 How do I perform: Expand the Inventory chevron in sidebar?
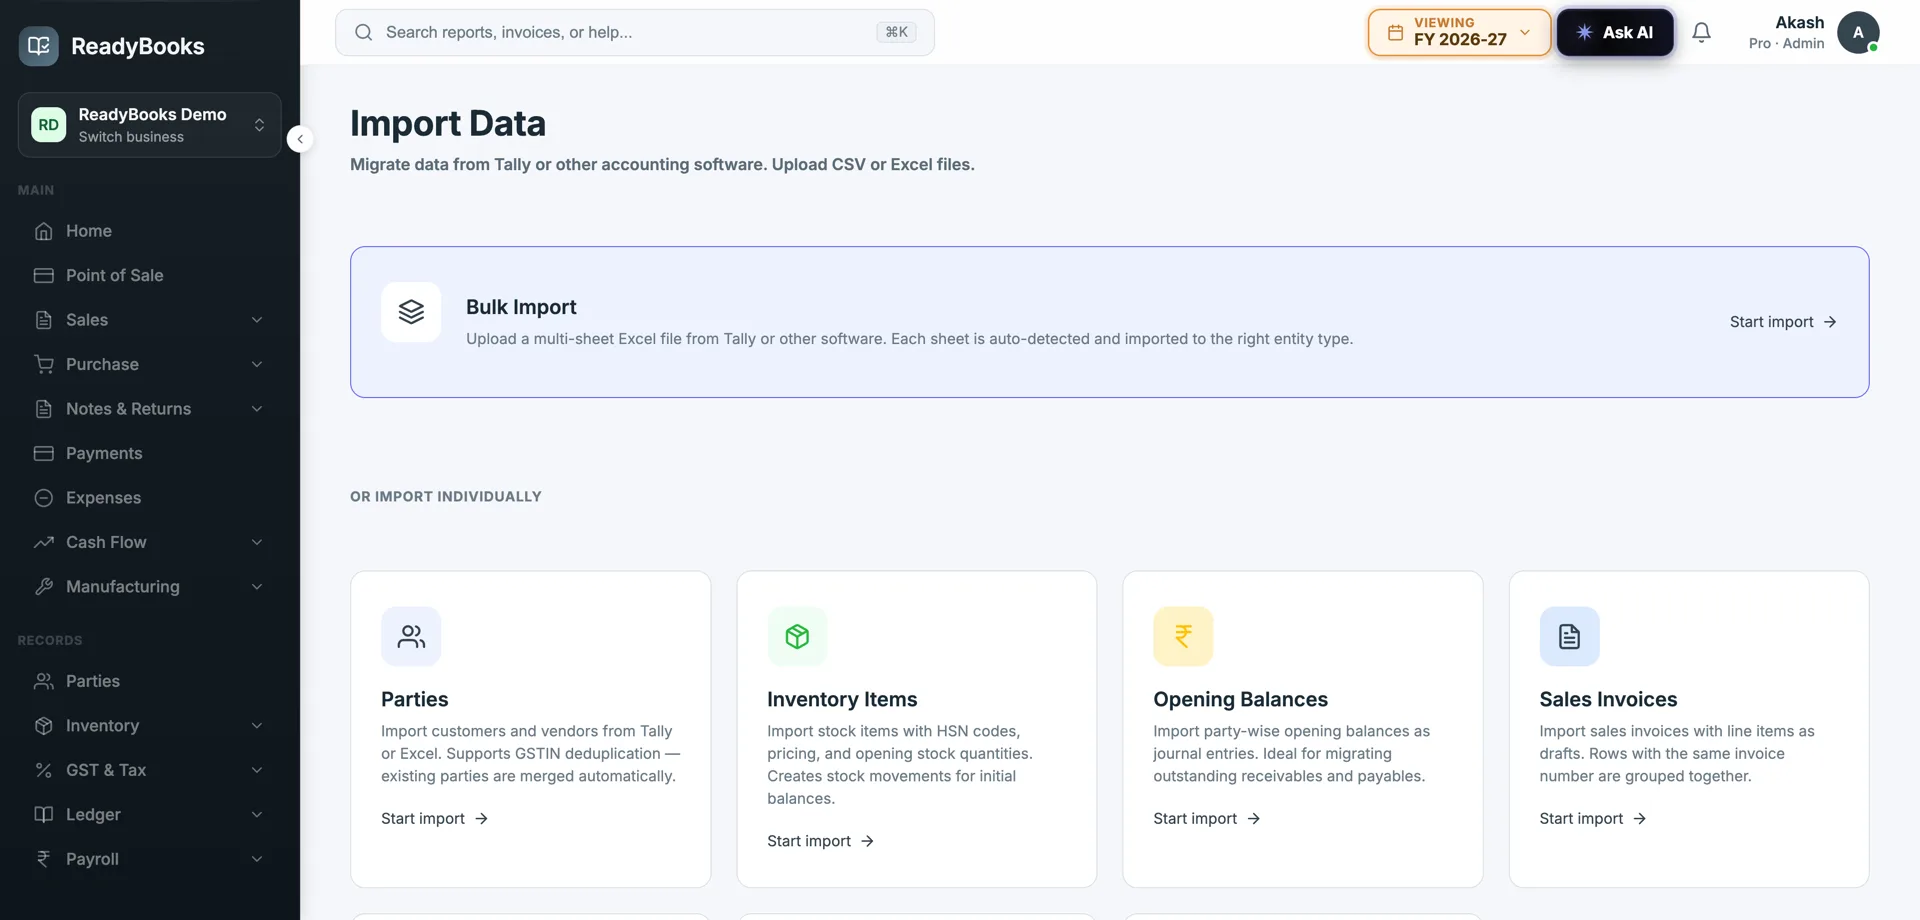(x=257, y=726)
